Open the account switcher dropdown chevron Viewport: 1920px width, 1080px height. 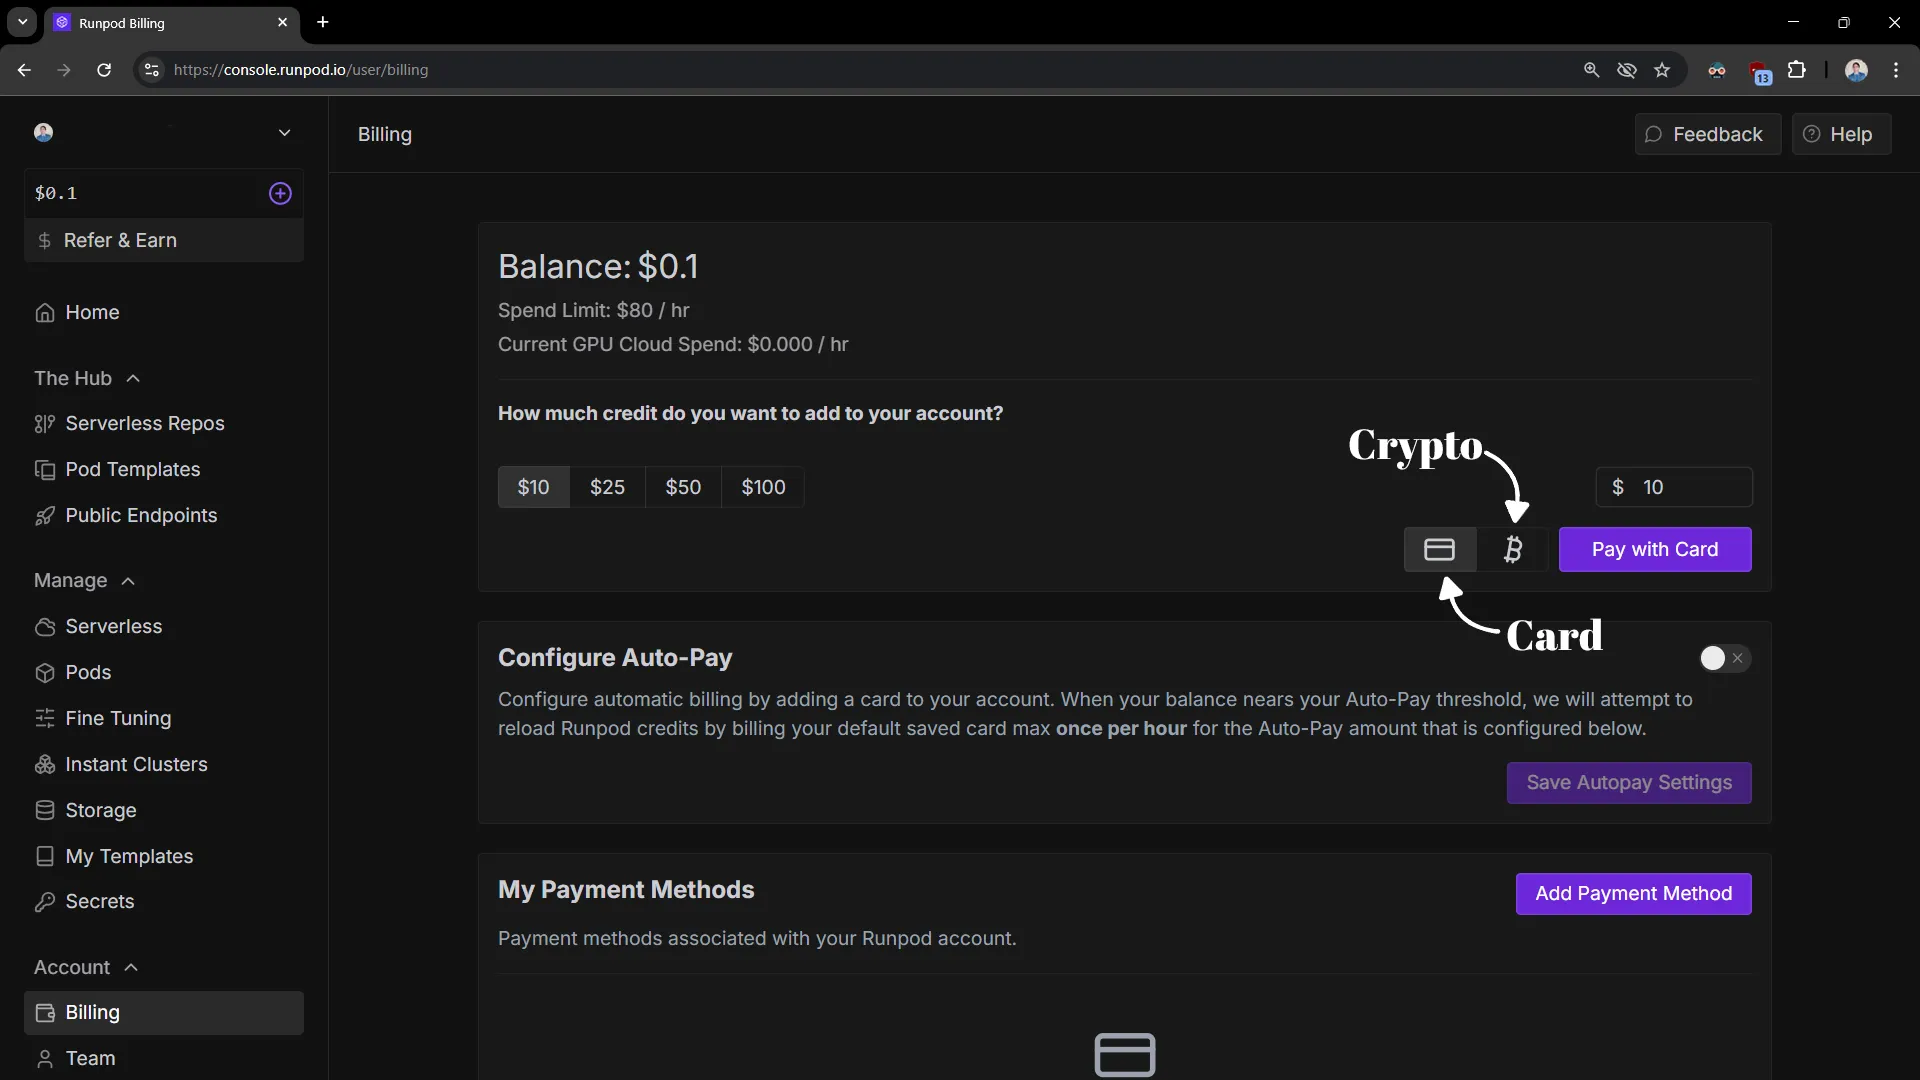[x=284, y=133]
